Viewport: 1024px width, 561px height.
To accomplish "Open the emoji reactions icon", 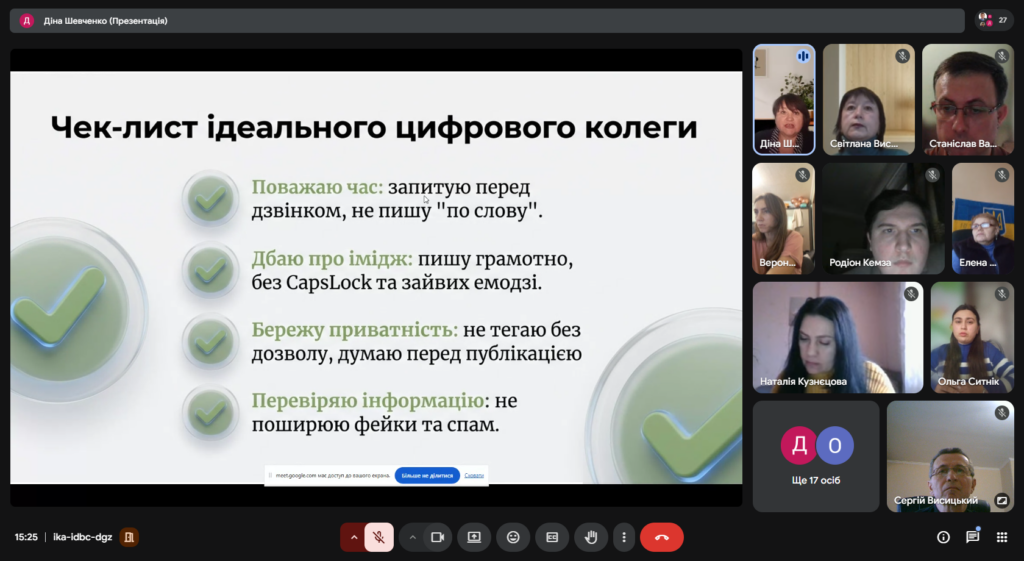I will (513, 537).
